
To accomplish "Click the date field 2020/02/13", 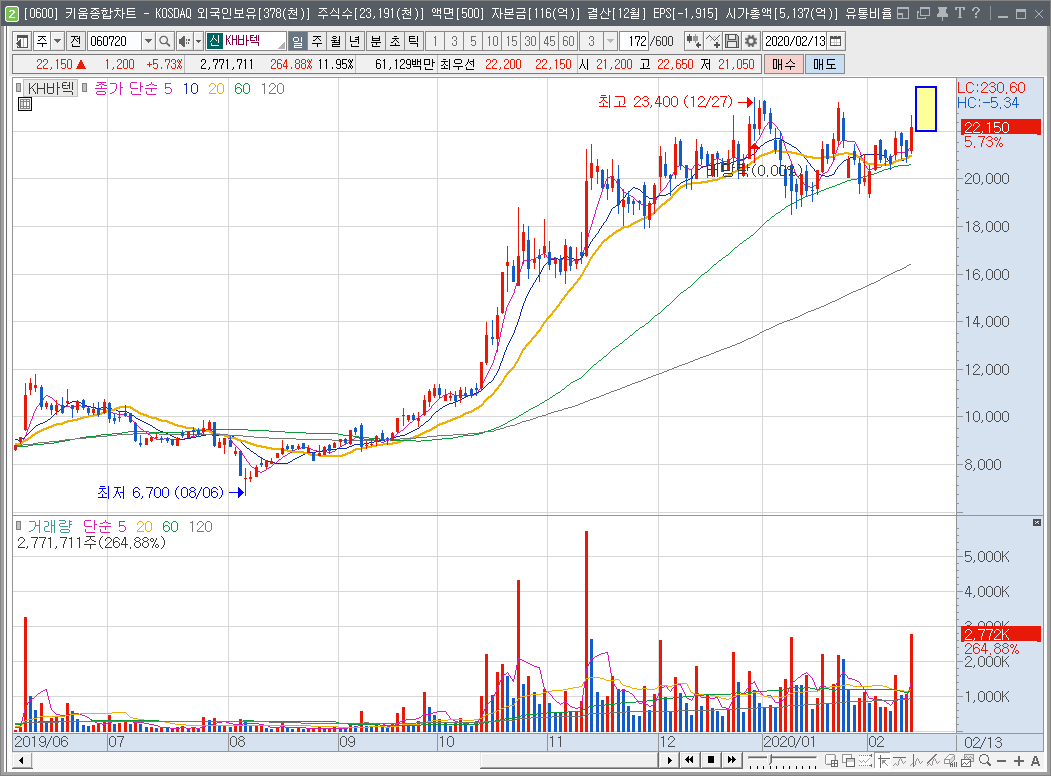I will 795,42.
